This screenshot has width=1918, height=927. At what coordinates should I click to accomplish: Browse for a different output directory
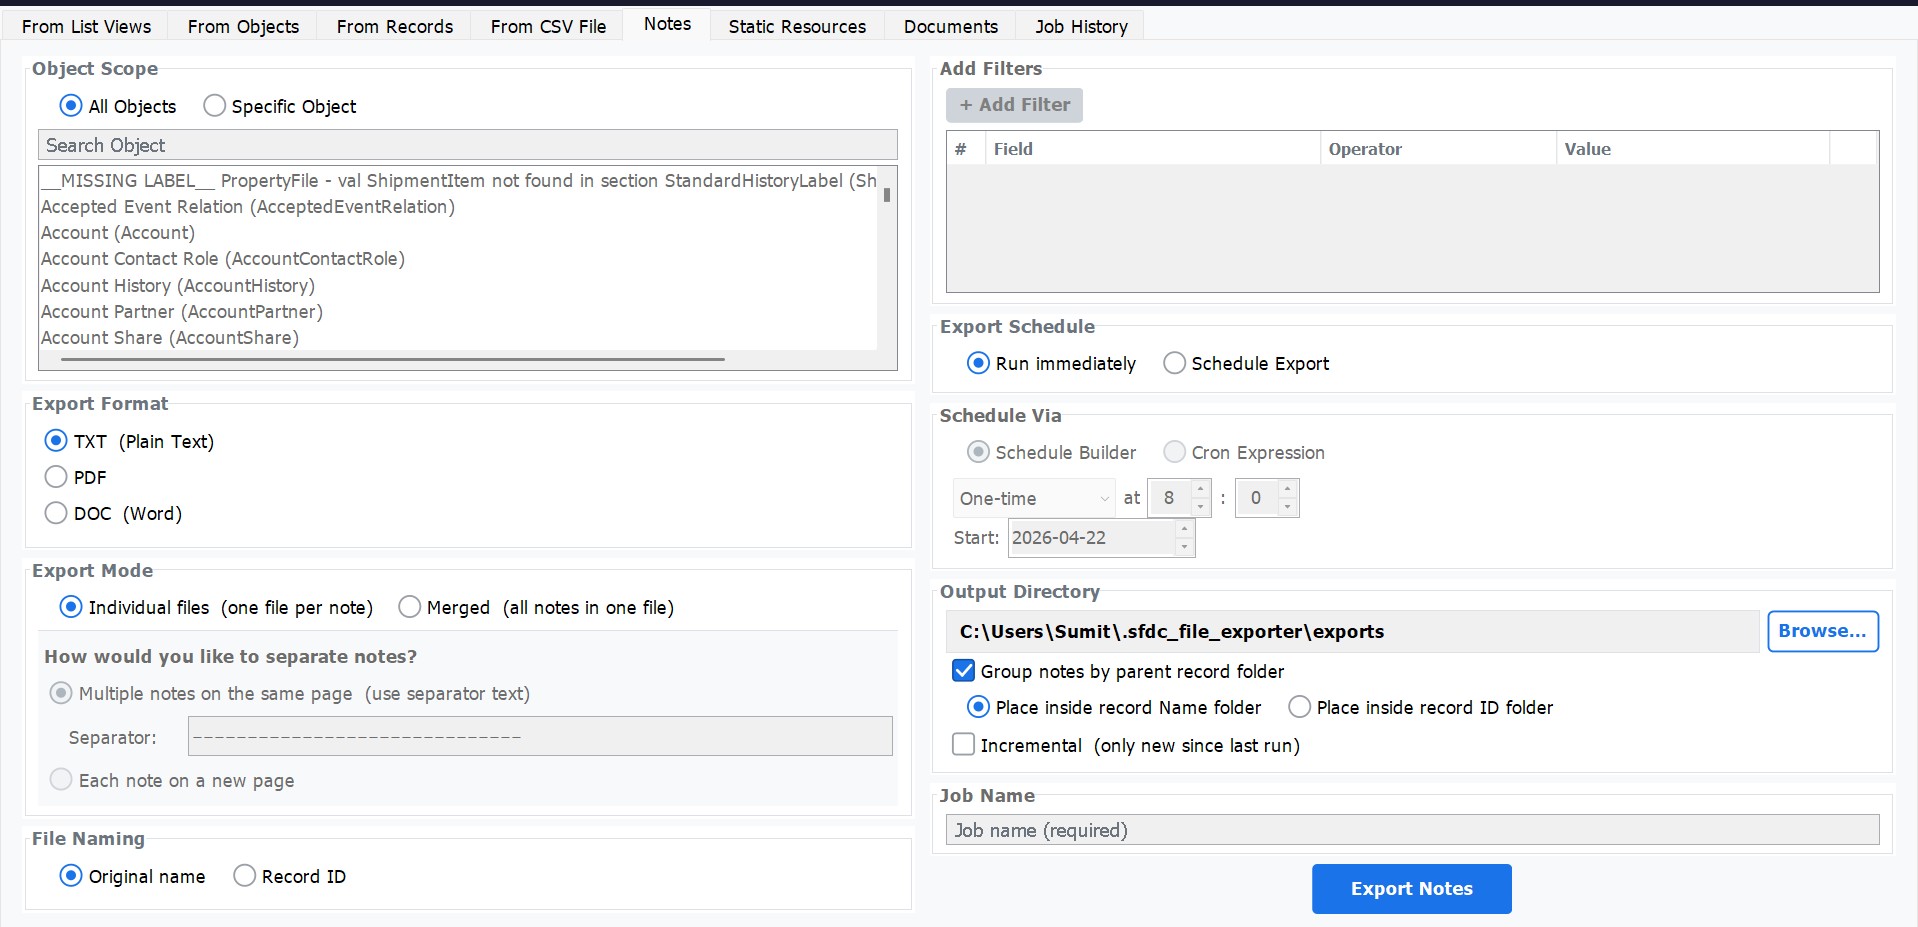click(x=1822, y=631)
